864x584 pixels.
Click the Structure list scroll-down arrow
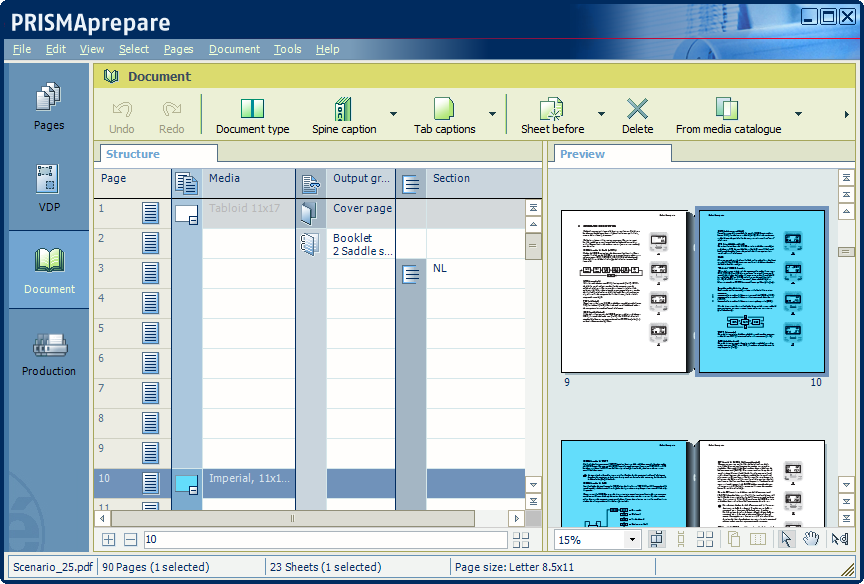point(533,485)
